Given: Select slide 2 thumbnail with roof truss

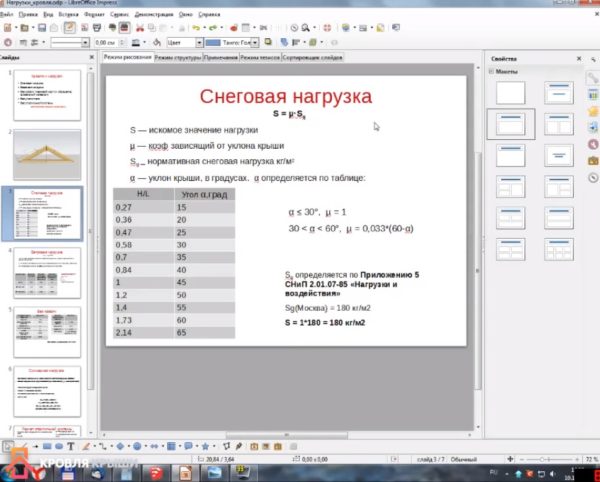Looking at the screenshot, I should (47, 155).
